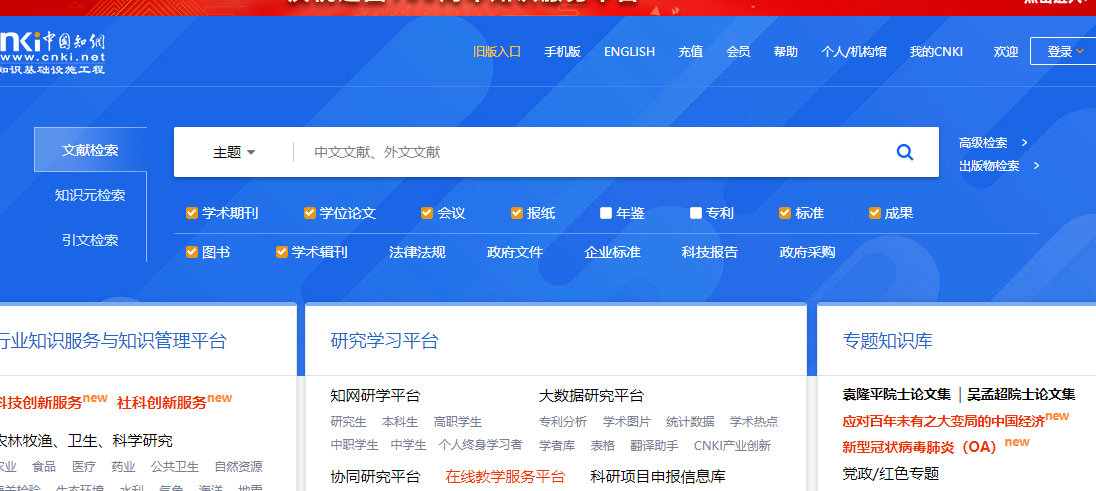Image resolution: width=1096 pixels, height=491 pixels.
Task: Click 翻译助手 link
Action: coord(654,445)
